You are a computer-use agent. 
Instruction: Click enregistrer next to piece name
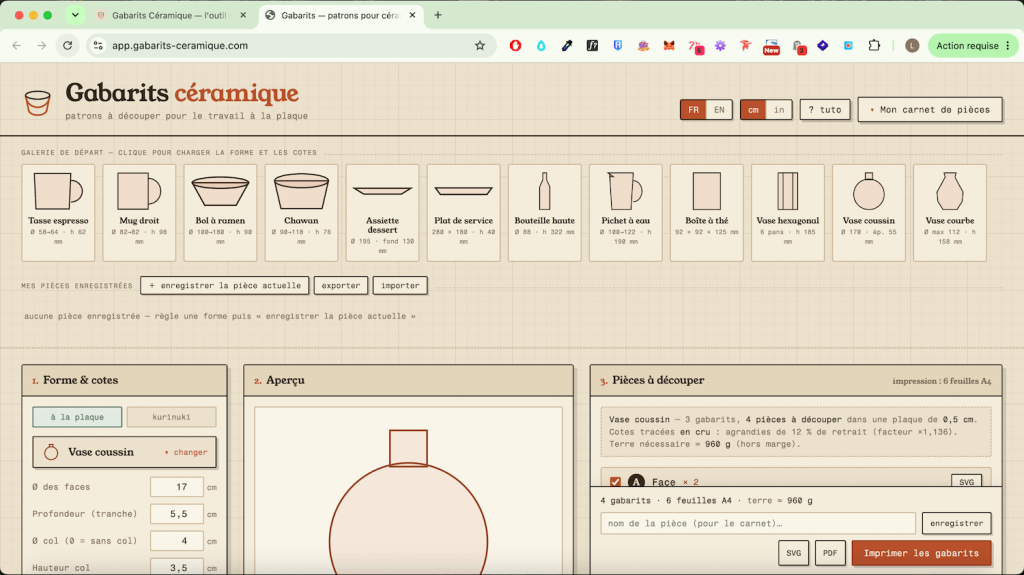pos(957,523)
